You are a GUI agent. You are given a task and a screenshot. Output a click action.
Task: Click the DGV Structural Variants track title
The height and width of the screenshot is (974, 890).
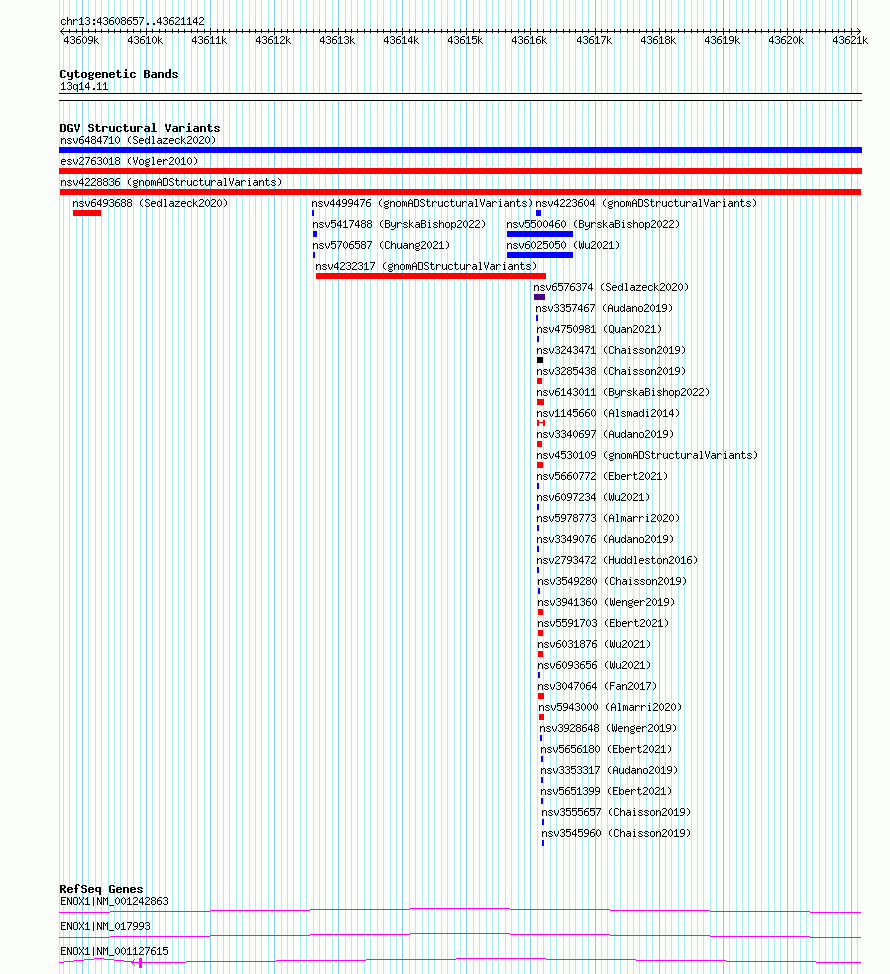140,129
